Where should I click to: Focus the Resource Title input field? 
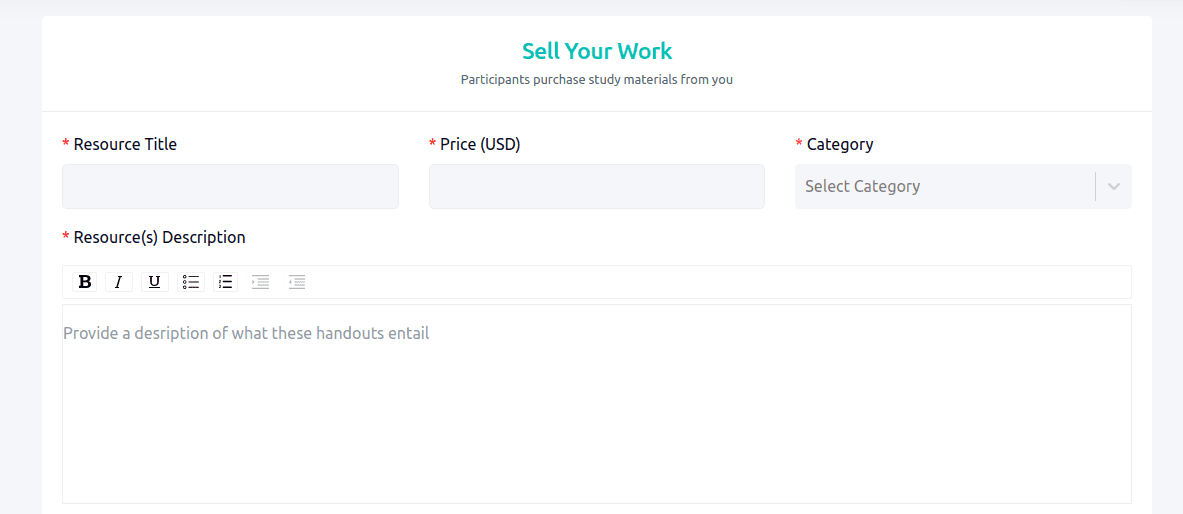(230, 186)
